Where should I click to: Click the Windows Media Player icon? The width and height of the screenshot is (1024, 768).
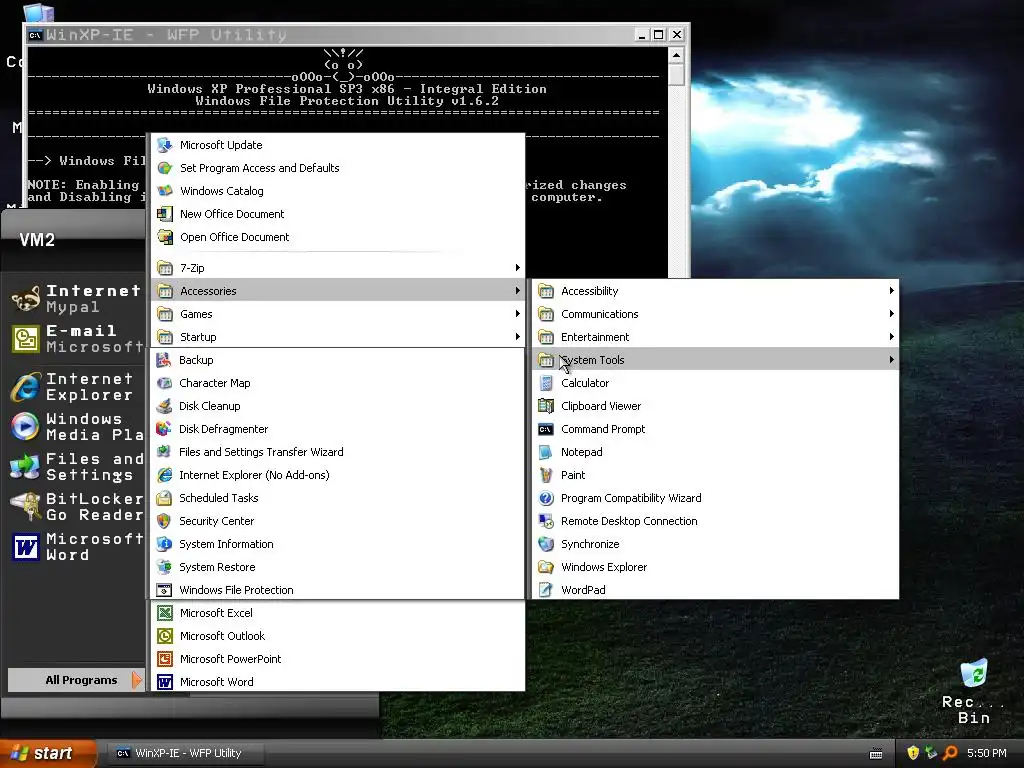click(25, 426)
